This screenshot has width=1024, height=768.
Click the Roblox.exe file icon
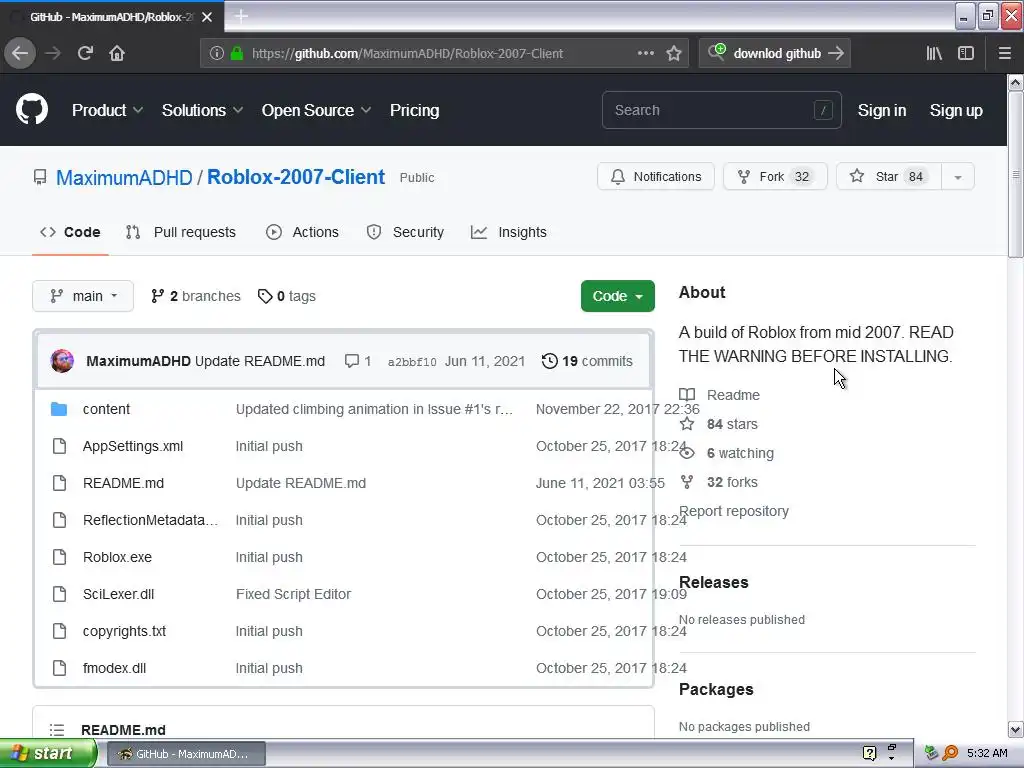coord(59,557)
